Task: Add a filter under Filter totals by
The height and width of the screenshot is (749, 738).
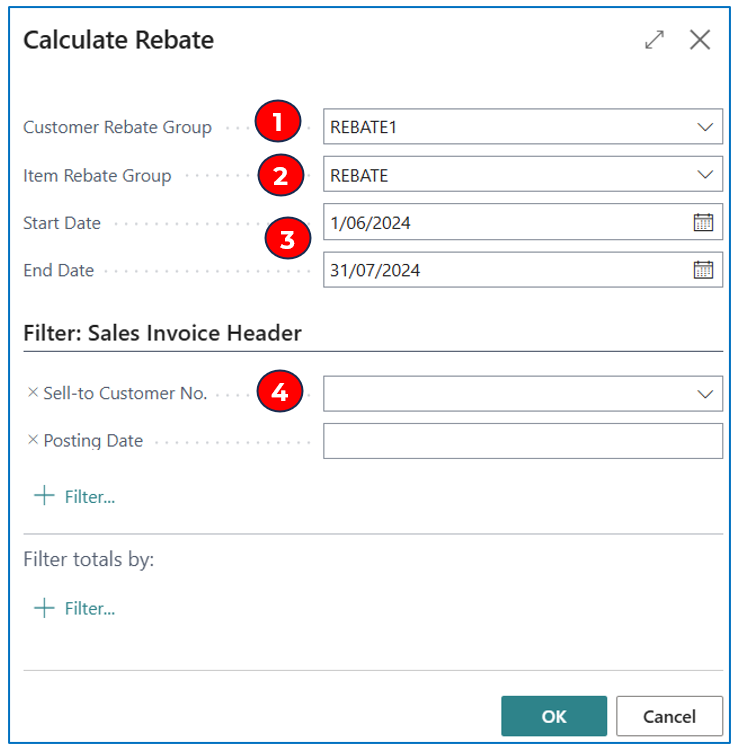Action: [75, 608]
